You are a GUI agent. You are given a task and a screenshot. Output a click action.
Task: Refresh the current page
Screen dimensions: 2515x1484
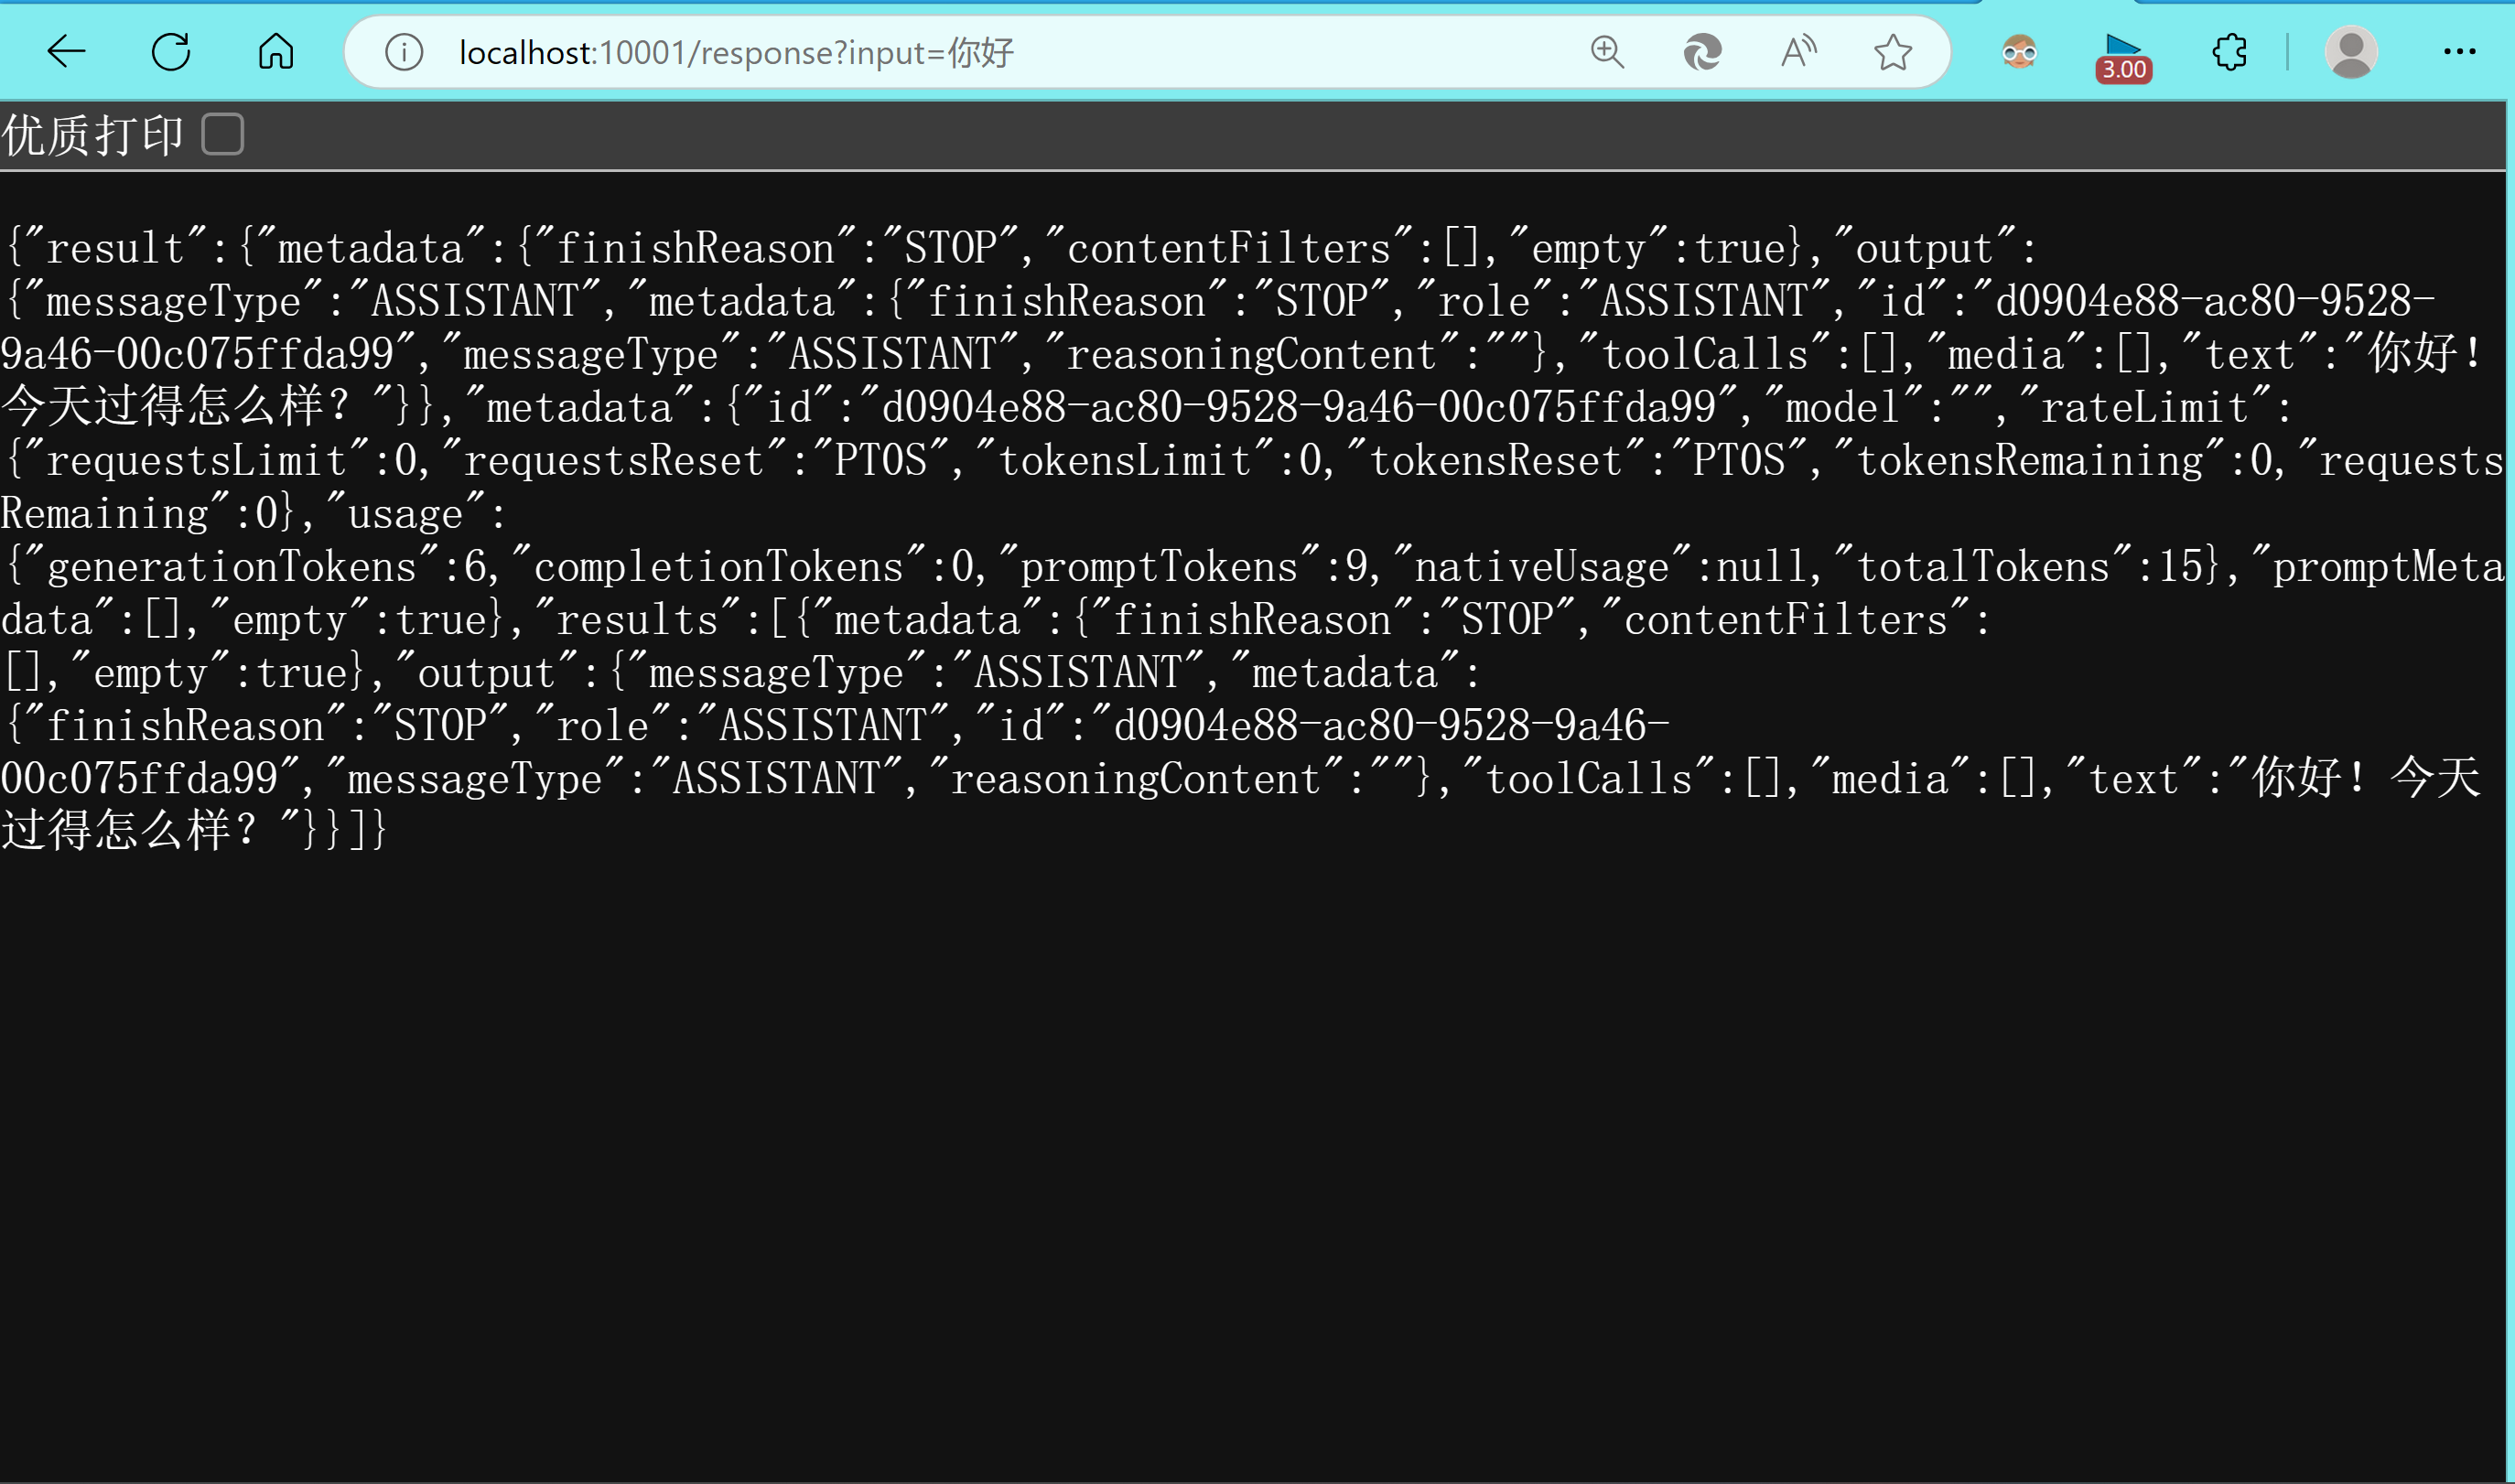(171, 52)
